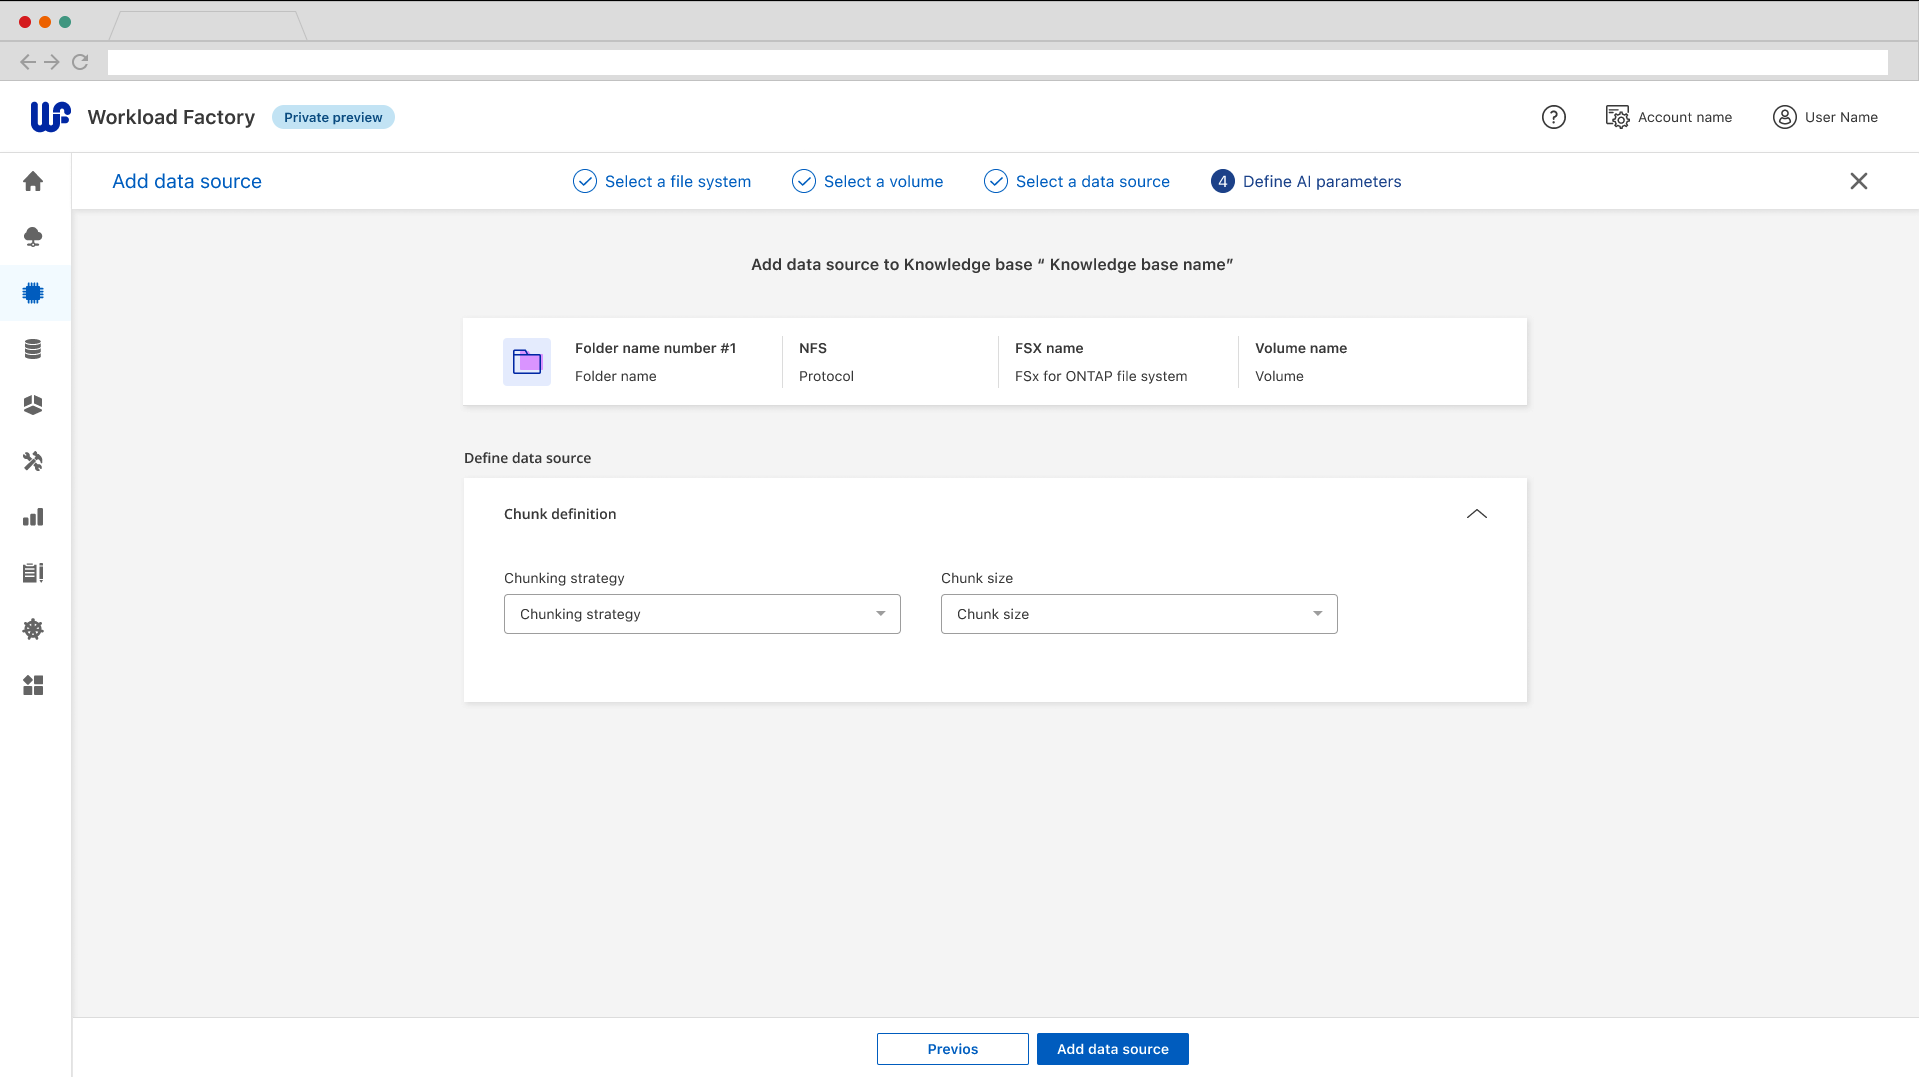
Task: Go to Select a data source step
Action: click(1077, 181)
